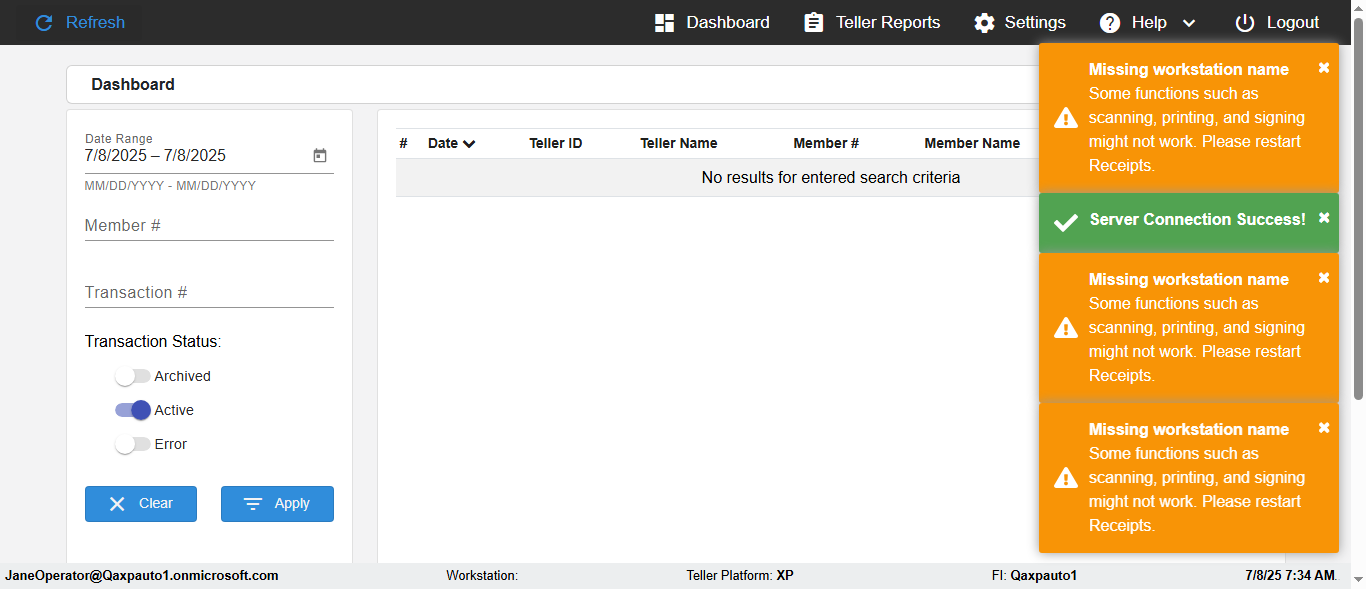Click the Logout power icon
The height and width of the screenshot is (589, 1366).
(1244, 23)
